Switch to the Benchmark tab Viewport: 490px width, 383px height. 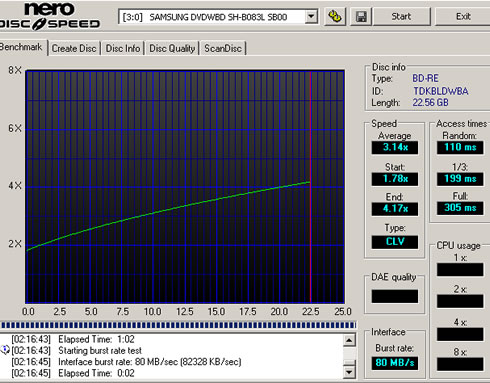click(x=22, y=47)
